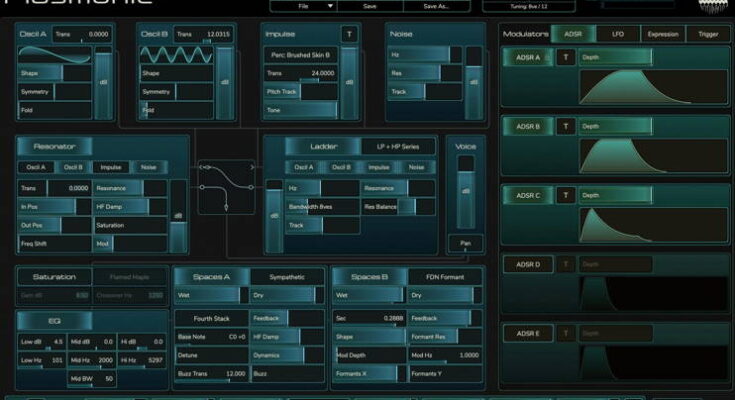Open the Perc: Brushed Skin B sample selector
Image resolution: width=735 pixels, height=400 pixels.
pos(300,56)
